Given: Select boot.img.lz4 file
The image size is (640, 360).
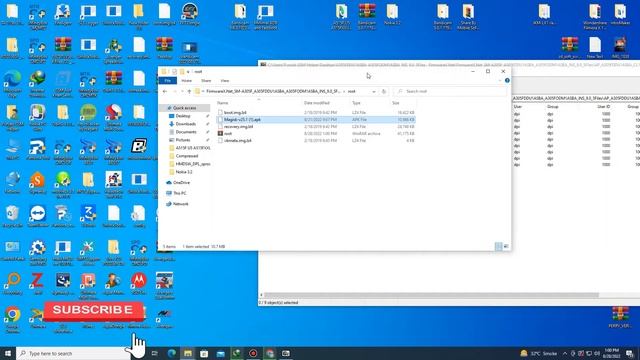Looking at the screenshot, I should click(235, 112).
